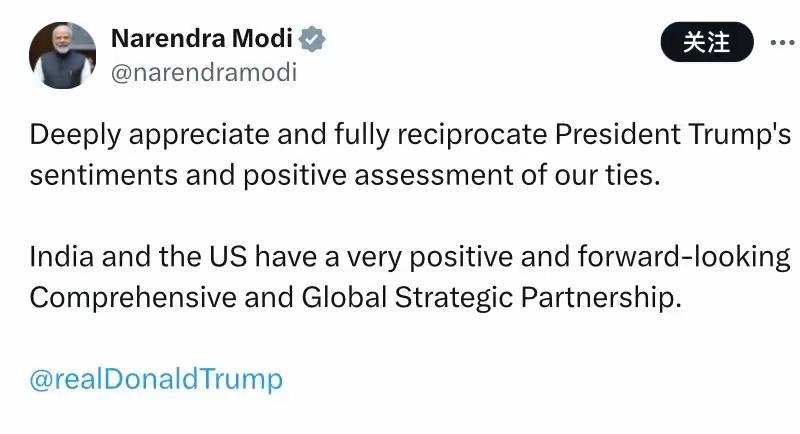Click the word "India" in the post
This screenshot has width=800, height=434.
coord(57,257)
